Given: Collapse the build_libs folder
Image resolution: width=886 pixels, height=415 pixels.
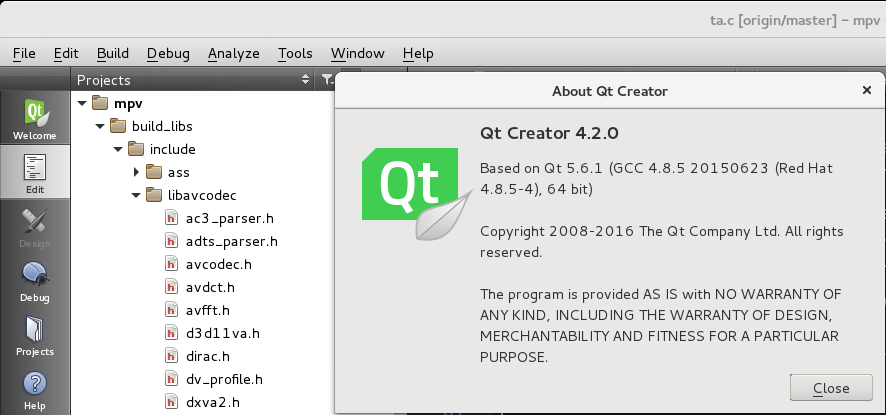Looking at the screenshot, I should tap(100, 126).
